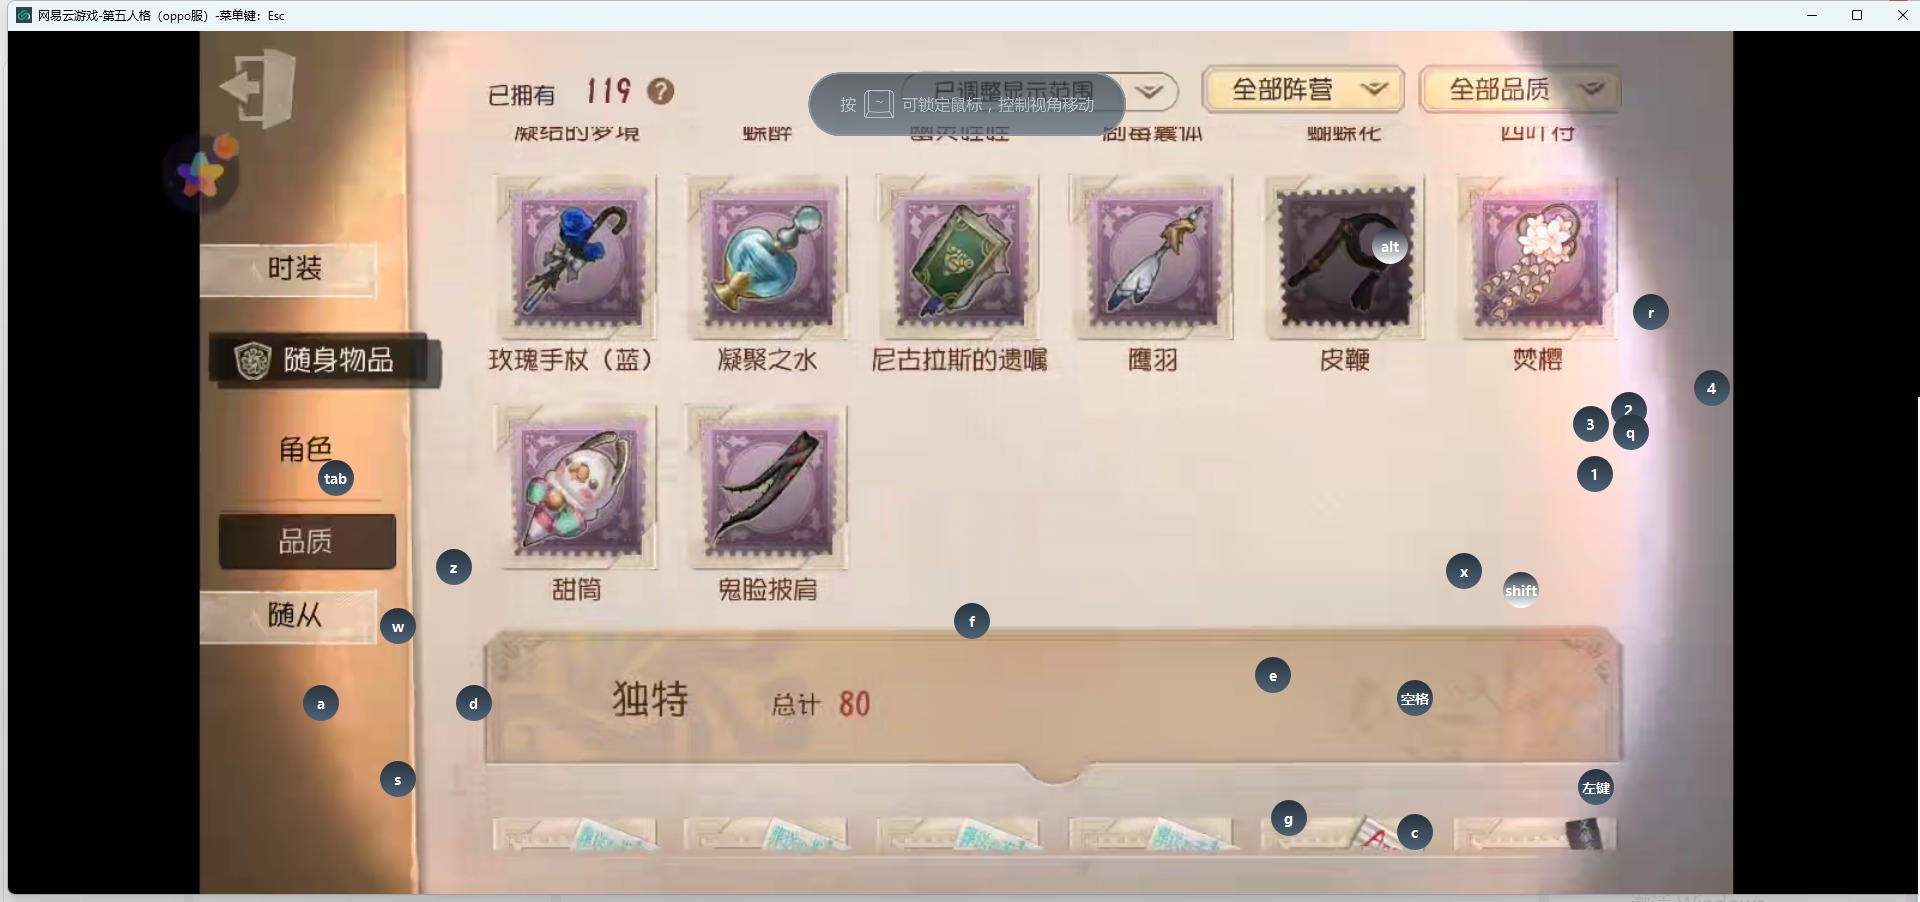
Task: Choose the 甜筒 ice cream accessory
Action: coord(576,487)
